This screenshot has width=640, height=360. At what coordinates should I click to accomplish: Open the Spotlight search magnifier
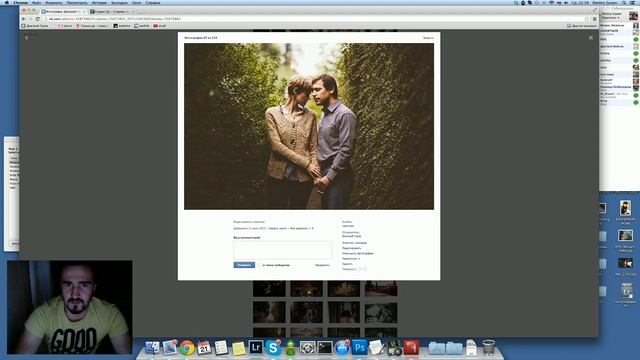624,2
